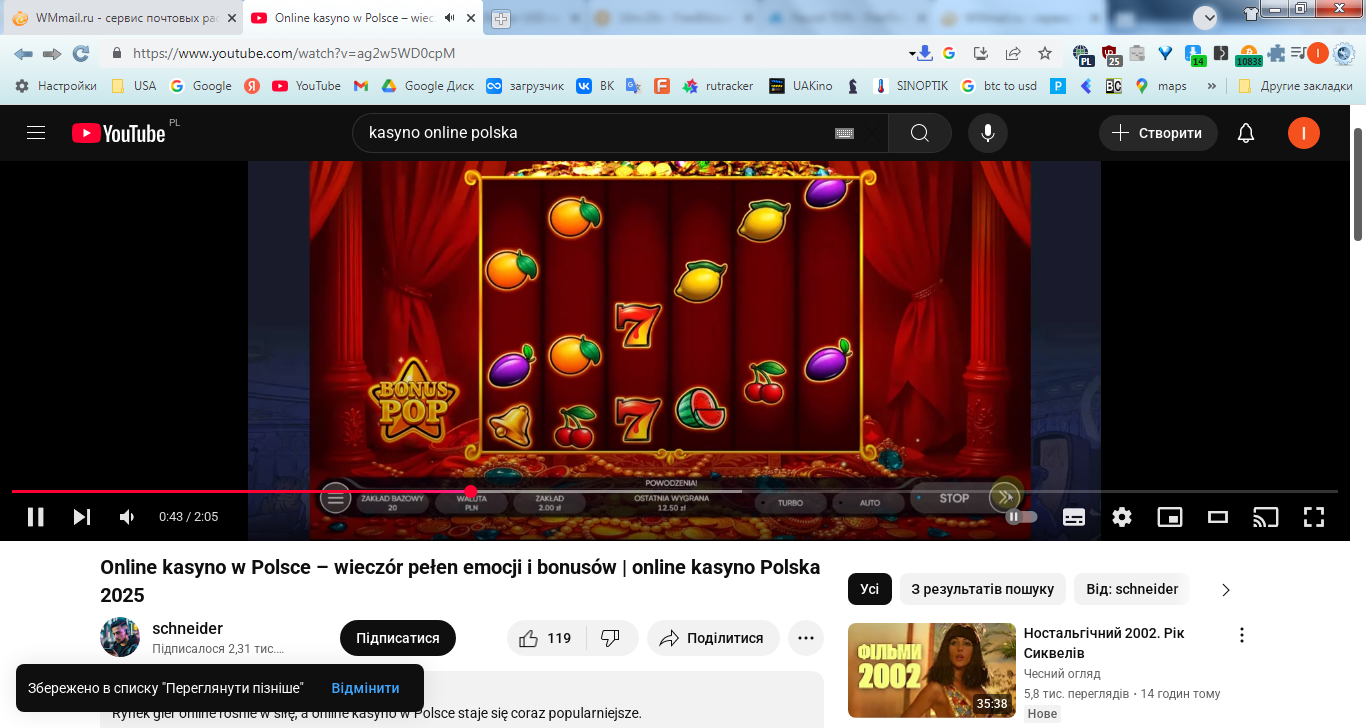Switch to the WMmail.ru browser tab
The image size is (1366, 728).
(x=126, y=18)
